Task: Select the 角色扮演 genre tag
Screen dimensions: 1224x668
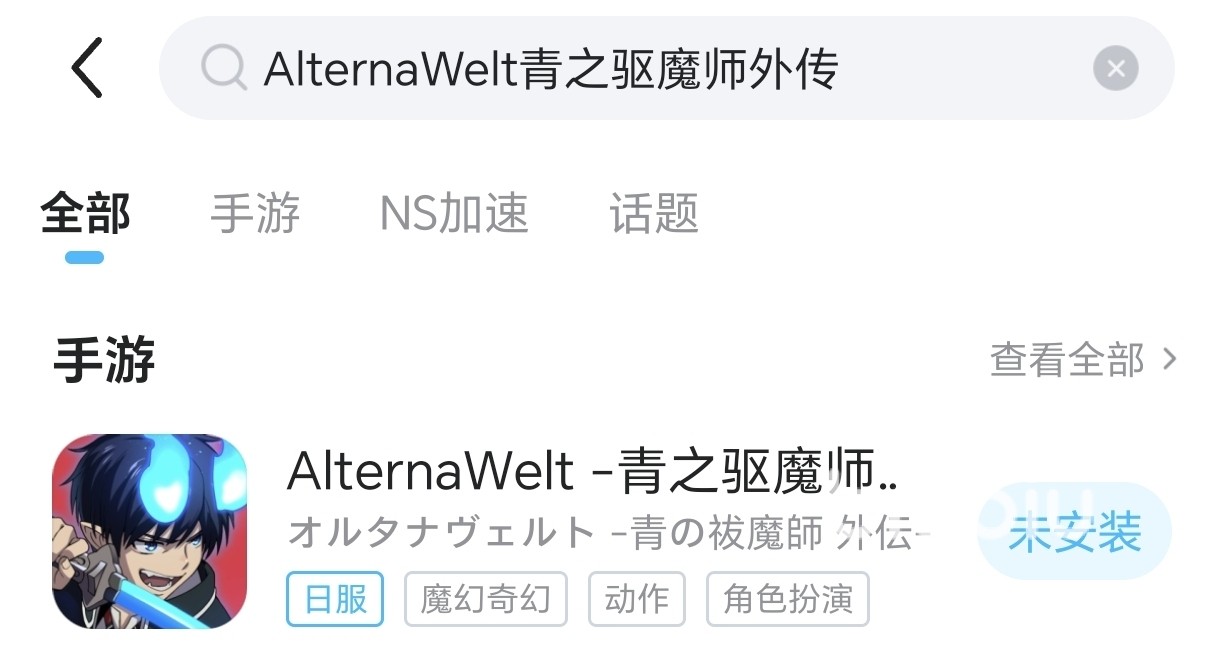Action: click(x=788, y=599)
